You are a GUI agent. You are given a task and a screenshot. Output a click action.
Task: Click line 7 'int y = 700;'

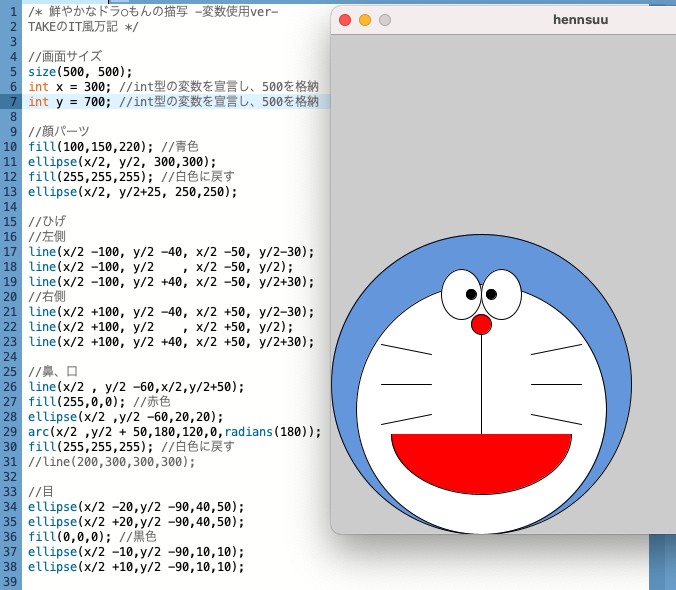click(x=69, y=102)
